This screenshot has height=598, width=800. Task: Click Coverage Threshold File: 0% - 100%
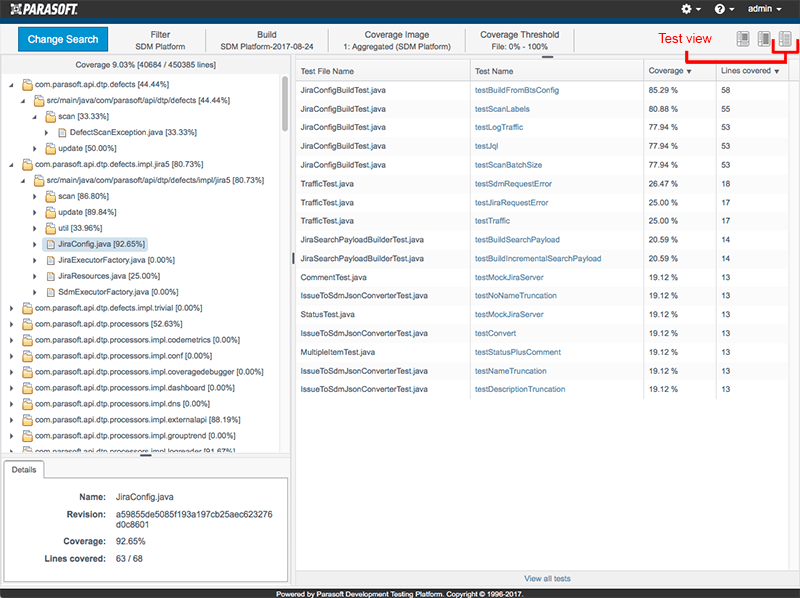click(x=519, y=40)
